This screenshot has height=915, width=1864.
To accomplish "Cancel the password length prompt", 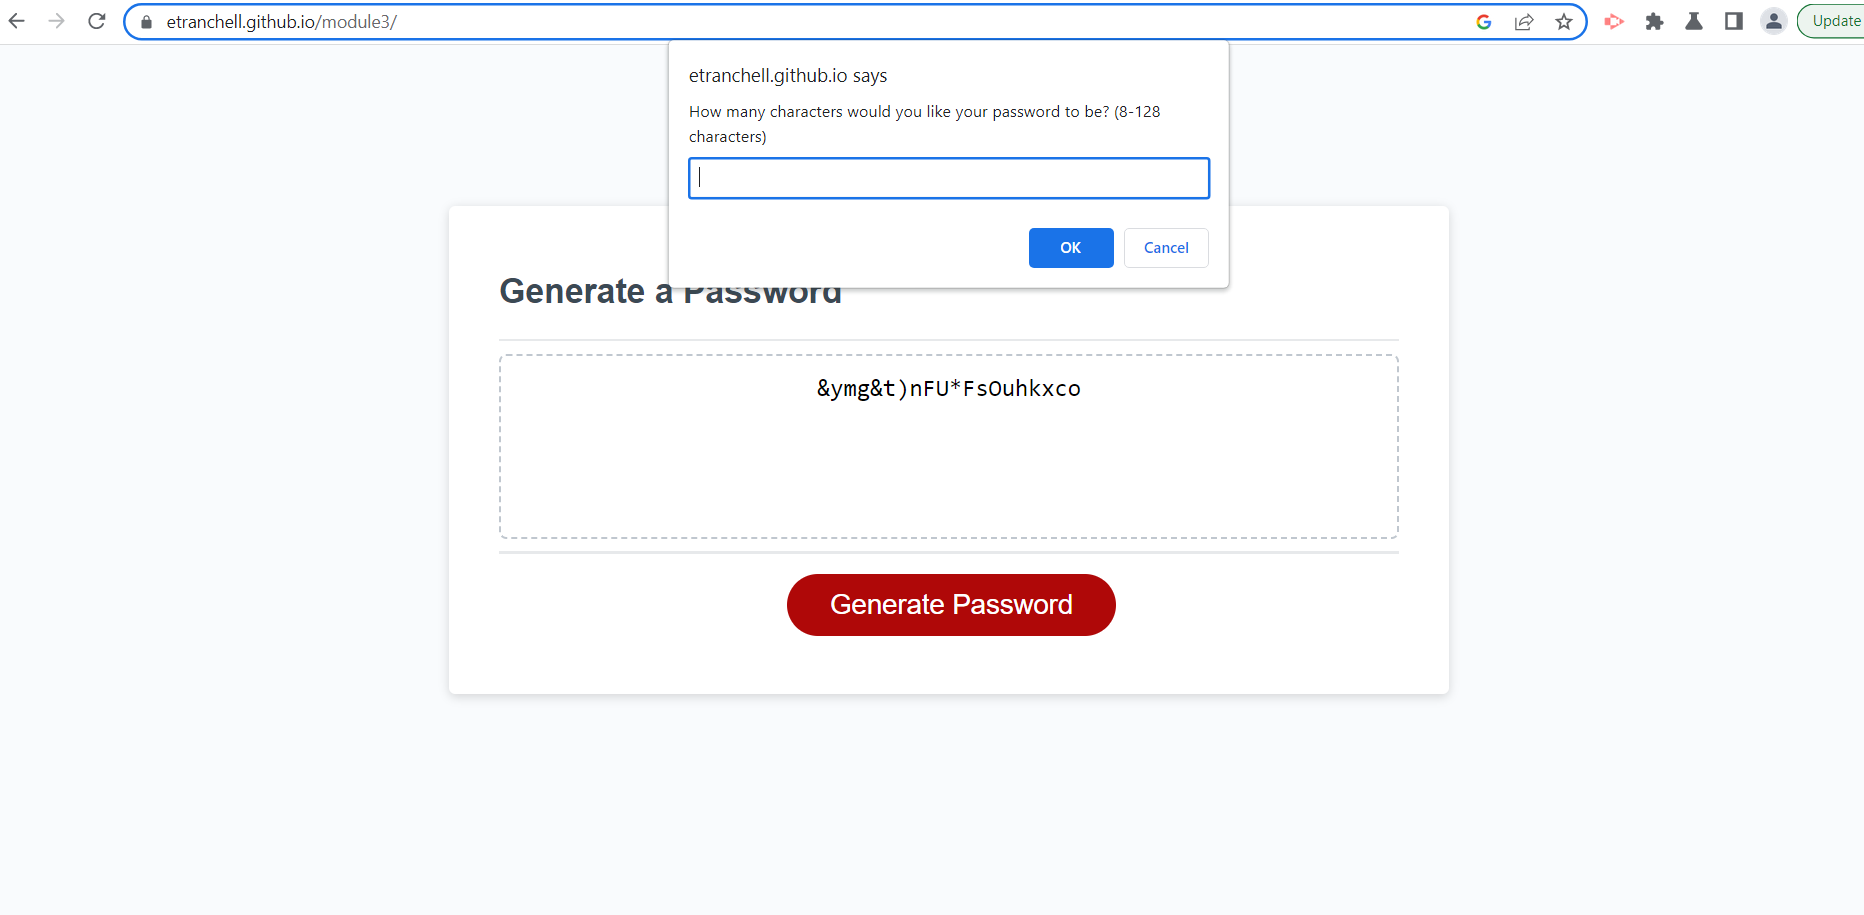I will 1166,247.
